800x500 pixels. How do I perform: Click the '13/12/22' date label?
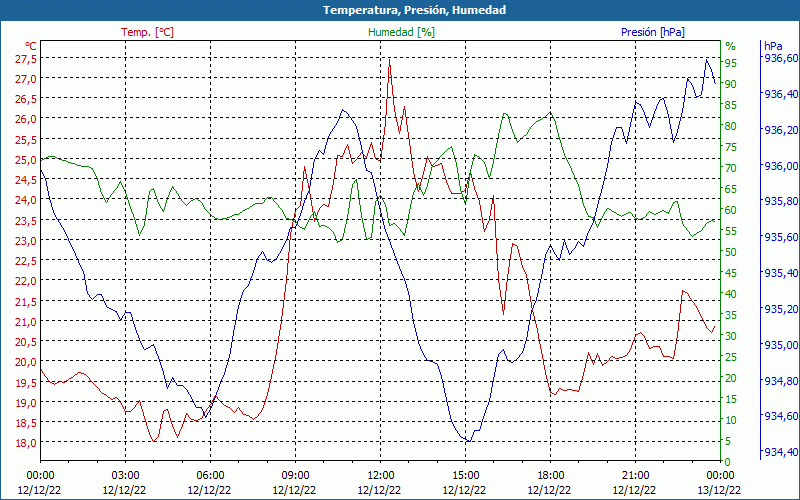pos(719,490)
